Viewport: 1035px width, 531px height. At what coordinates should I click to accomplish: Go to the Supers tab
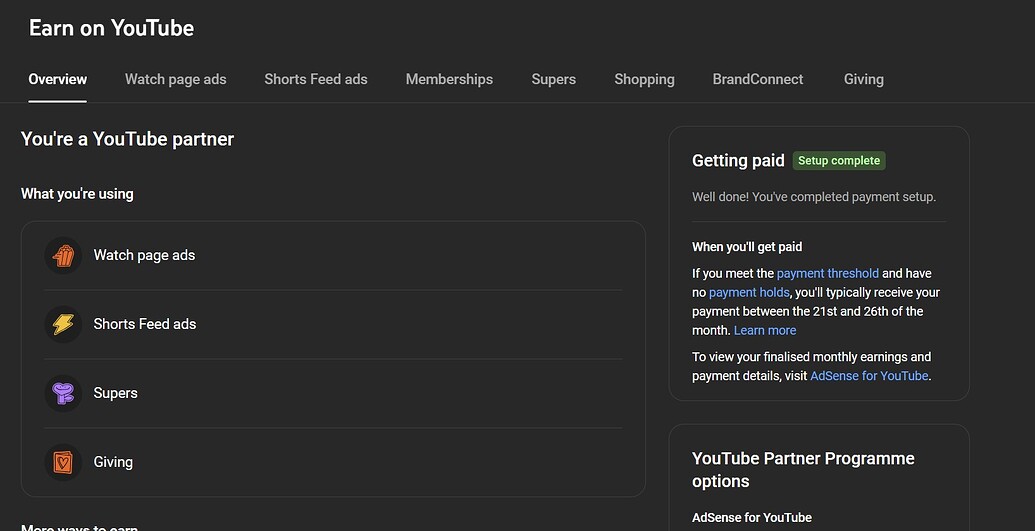(x=553, y=79)
